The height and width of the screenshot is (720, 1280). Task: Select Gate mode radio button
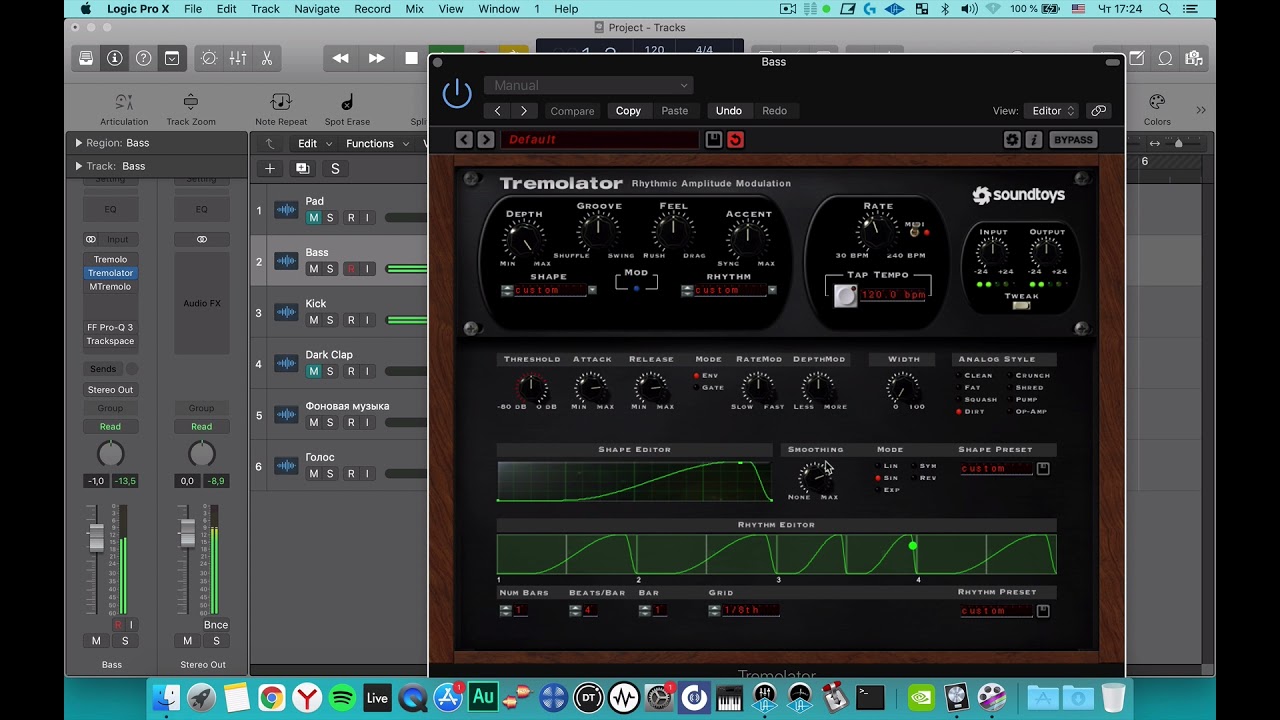[697, 387]
